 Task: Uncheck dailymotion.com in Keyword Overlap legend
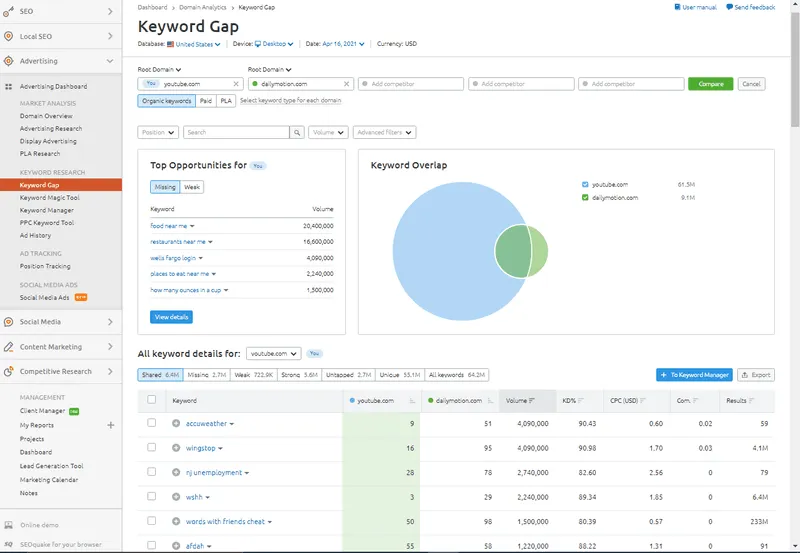585,197
